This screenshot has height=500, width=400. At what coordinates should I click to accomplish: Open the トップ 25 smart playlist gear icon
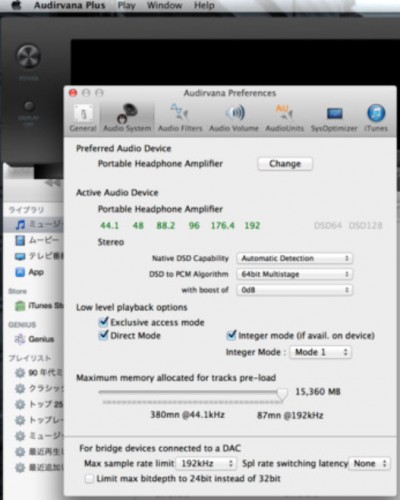point(20,404)
